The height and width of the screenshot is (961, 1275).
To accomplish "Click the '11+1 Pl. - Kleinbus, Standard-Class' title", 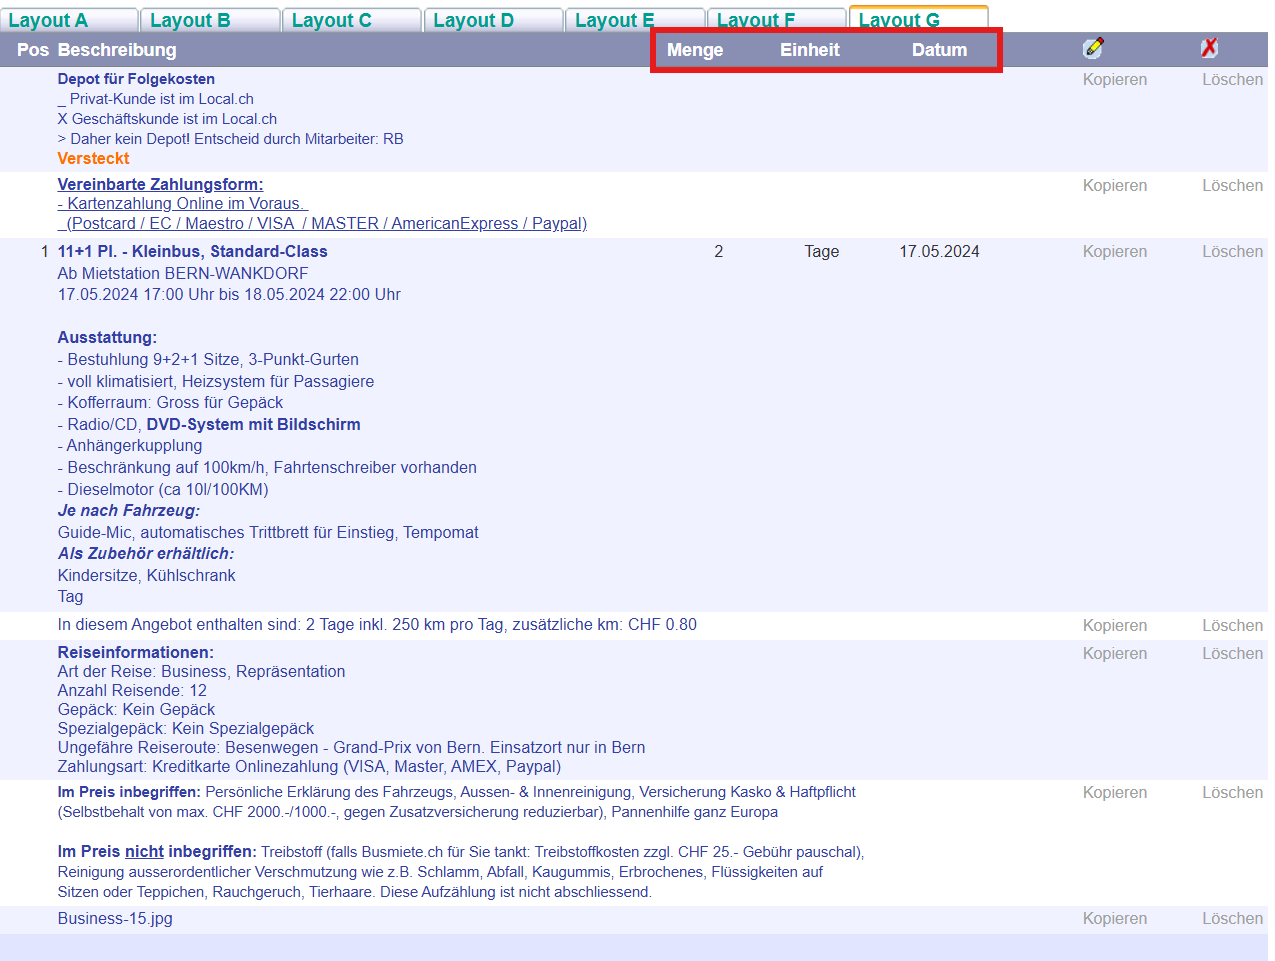I will pos(193,252).
